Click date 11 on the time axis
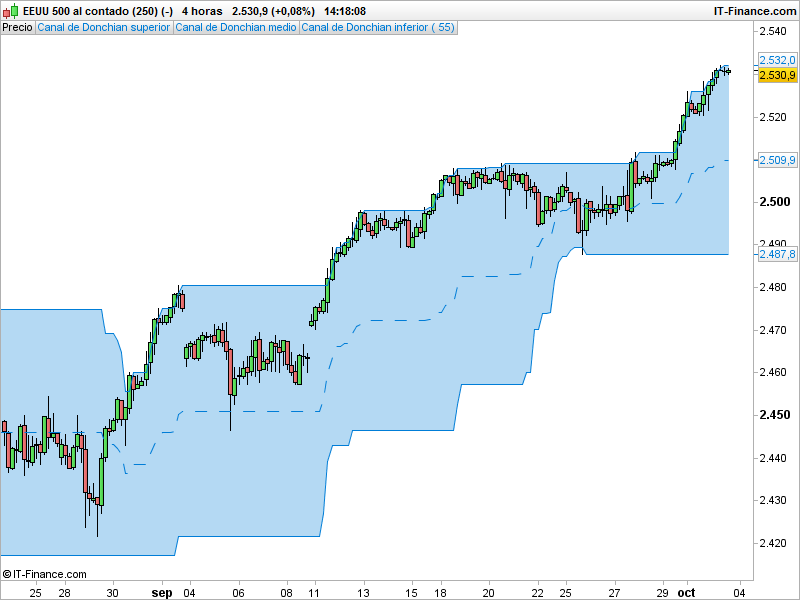This screenshot has width=800, height=600. [x=314, y=593]
